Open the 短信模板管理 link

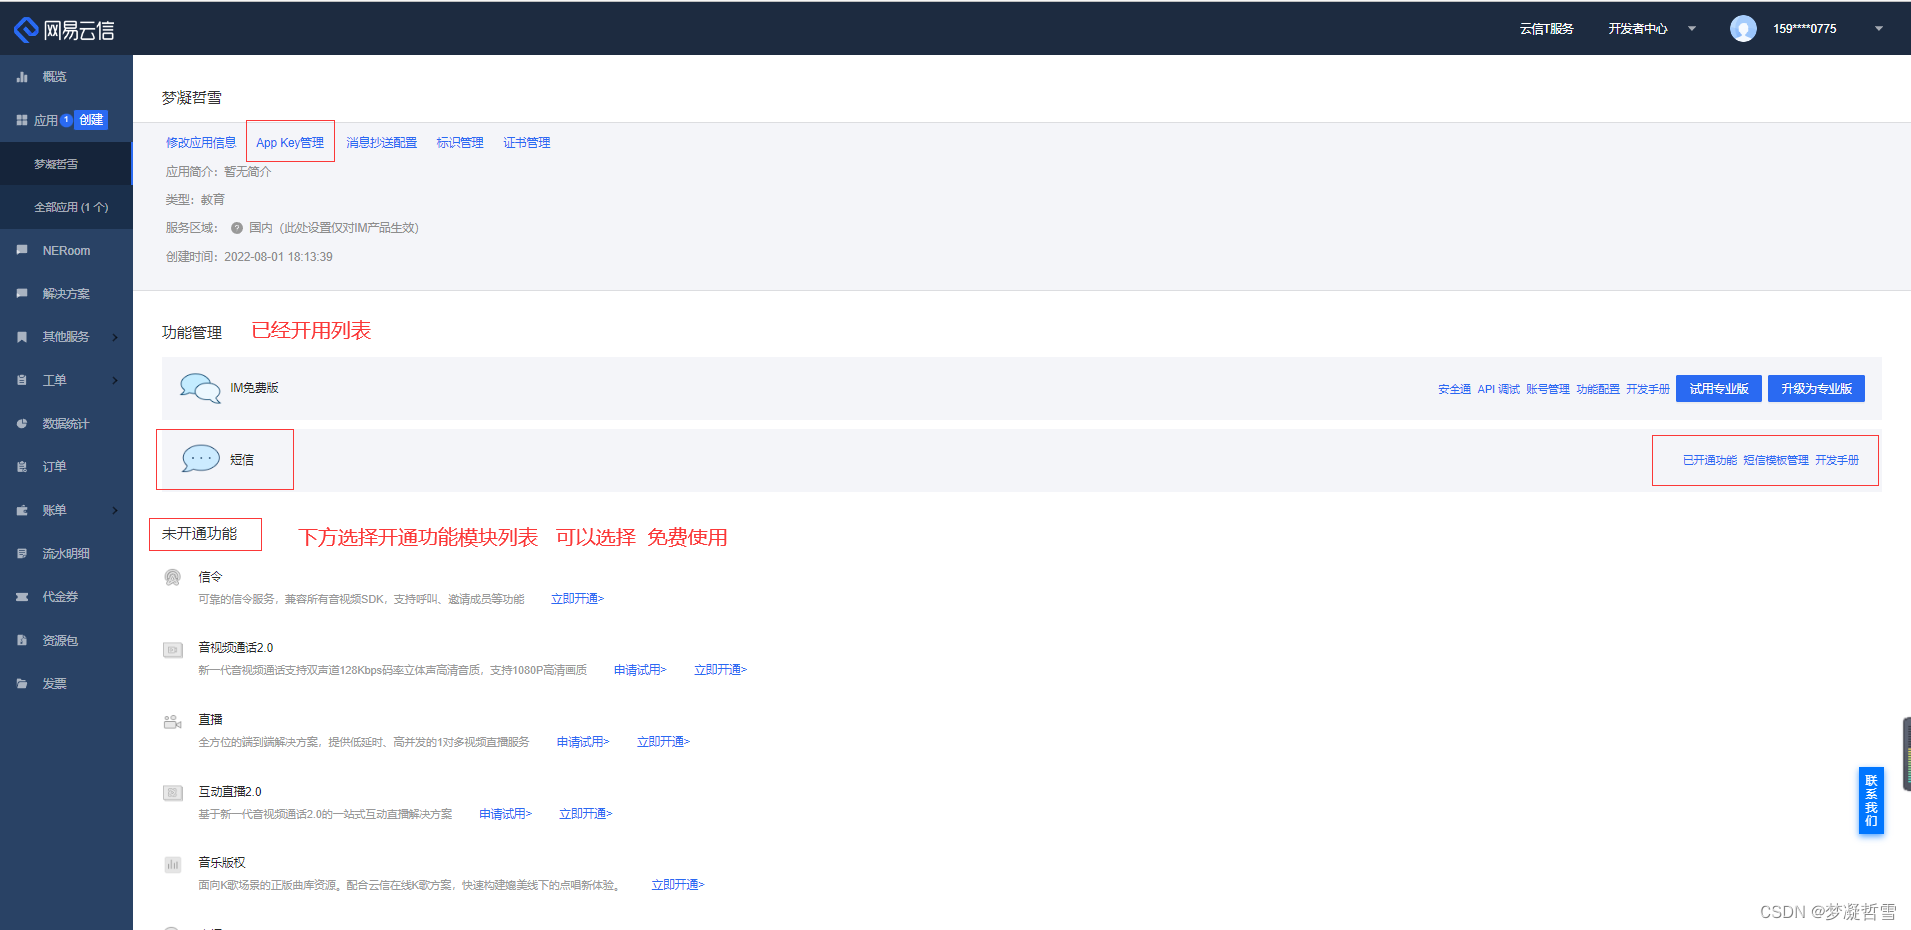[1776, 460]
